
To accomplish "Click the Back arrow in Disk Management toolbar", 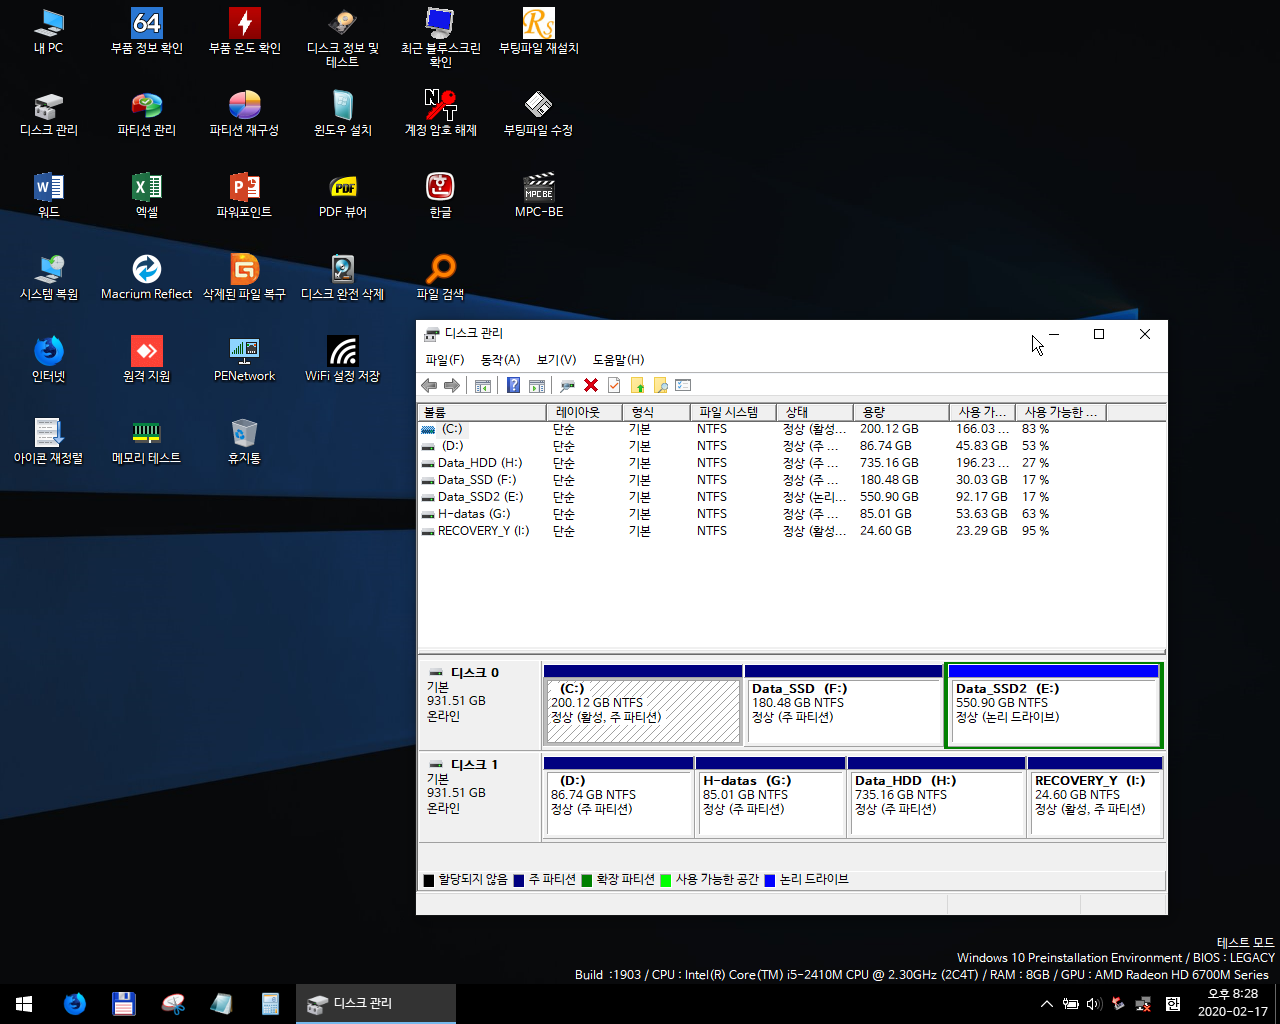I will coord(429,386).
